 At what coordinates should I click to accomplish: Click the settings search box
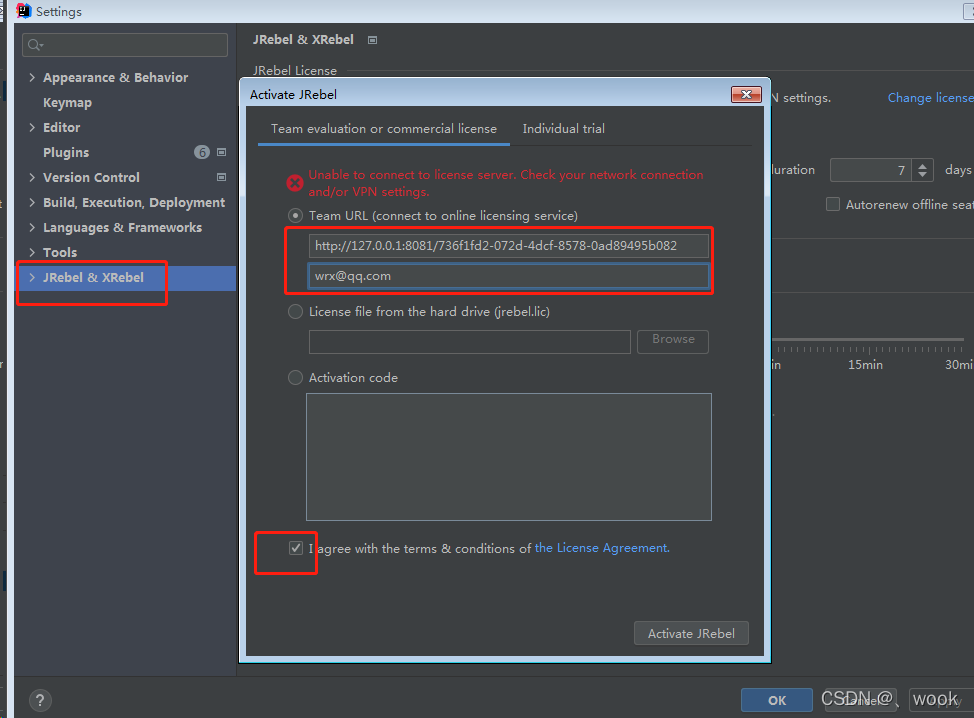click(125, 45)
